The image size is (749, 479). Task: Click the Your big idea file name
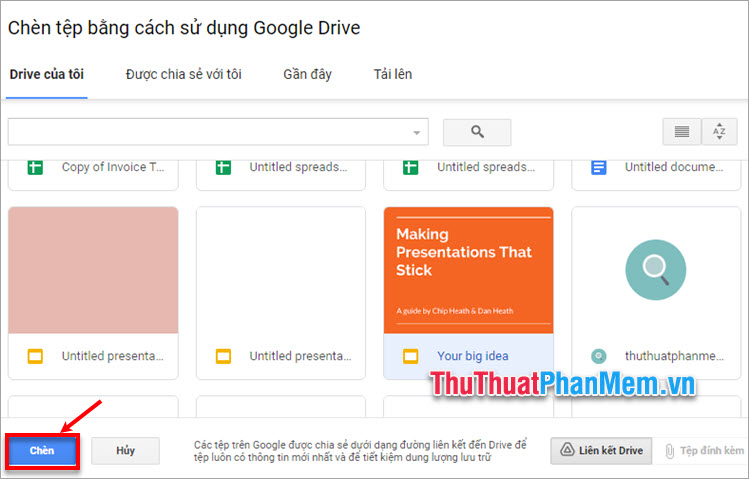click(x=472, y=356)
